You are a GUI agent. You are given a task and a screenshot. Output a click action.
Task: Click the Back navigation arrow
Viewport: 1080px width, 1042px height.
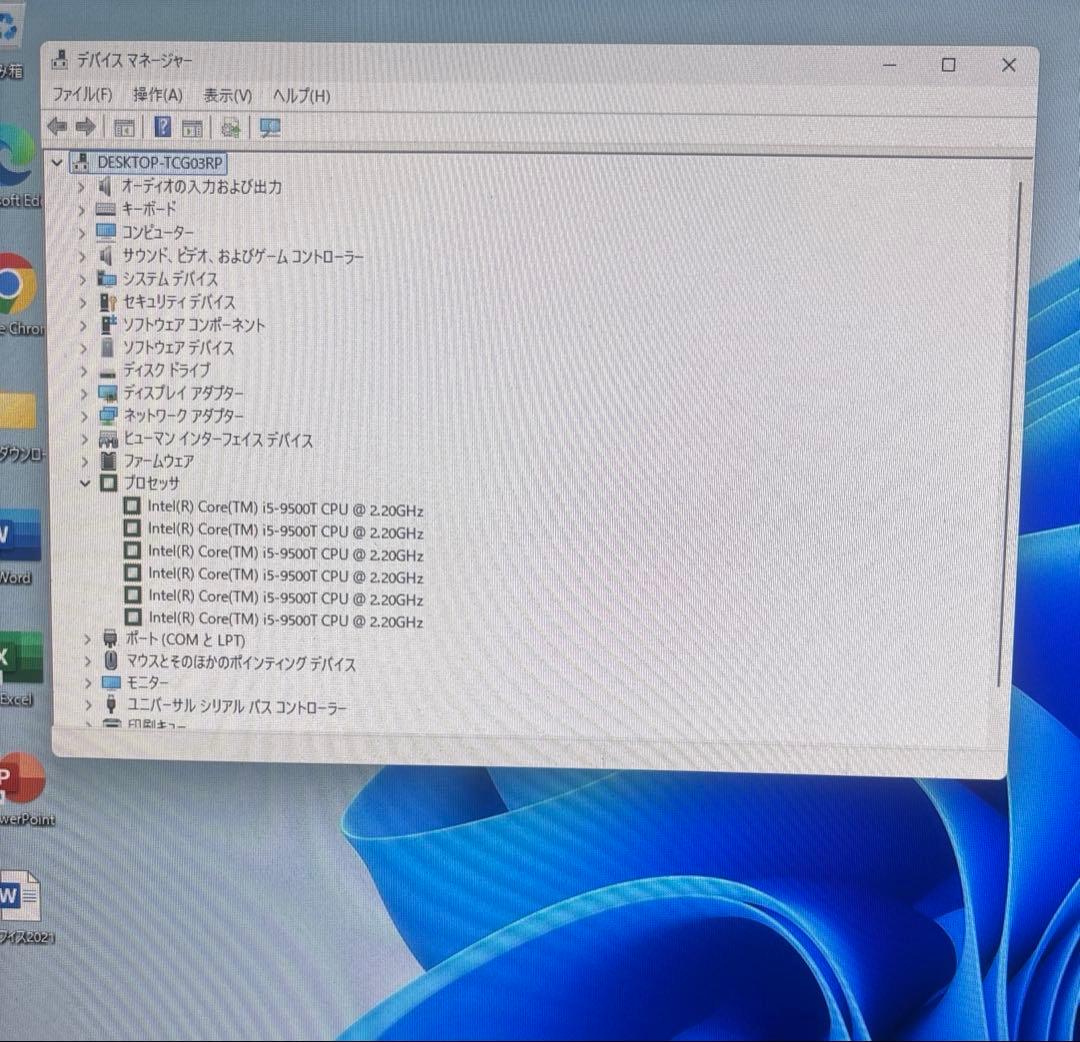coord(56,126)
